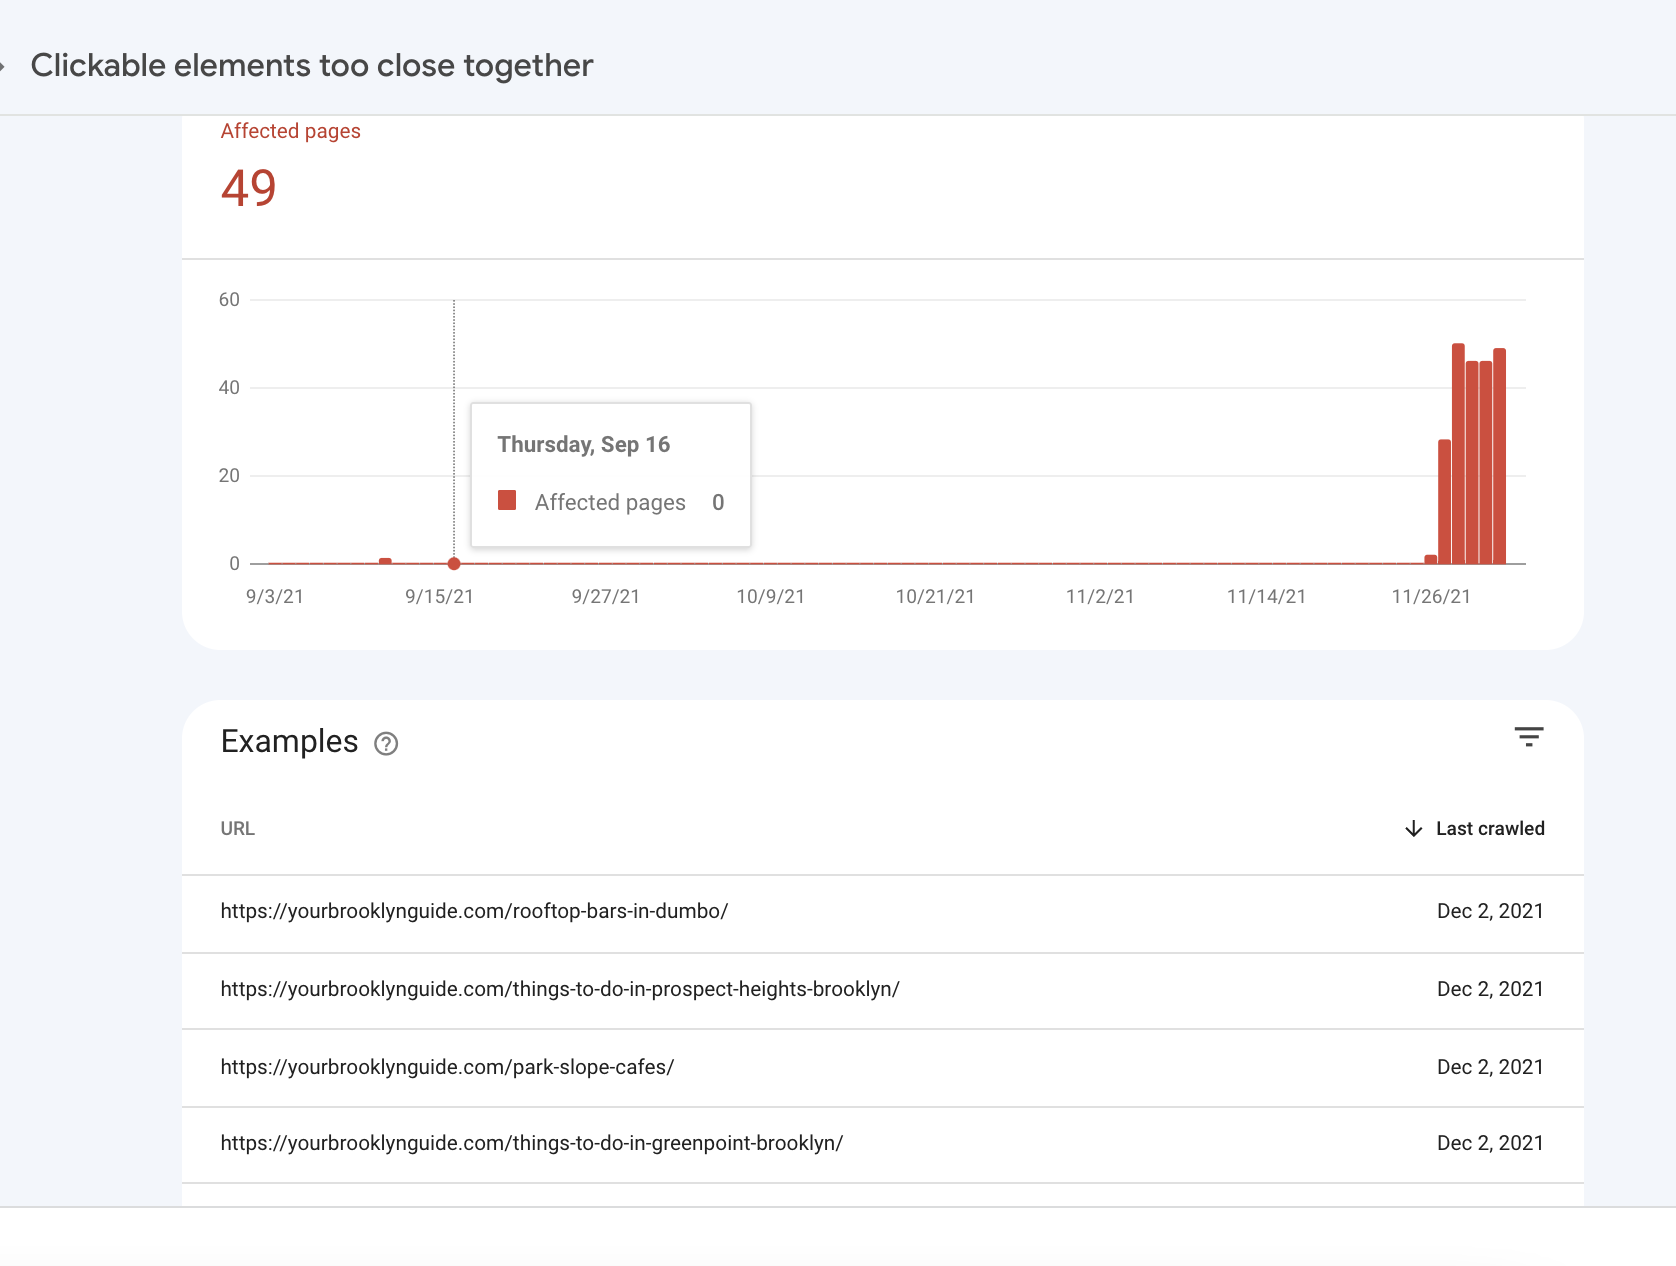Select the Affected pages 49 metric
This screenshot has height=1266, width=1676.
[x=290, y=167]
